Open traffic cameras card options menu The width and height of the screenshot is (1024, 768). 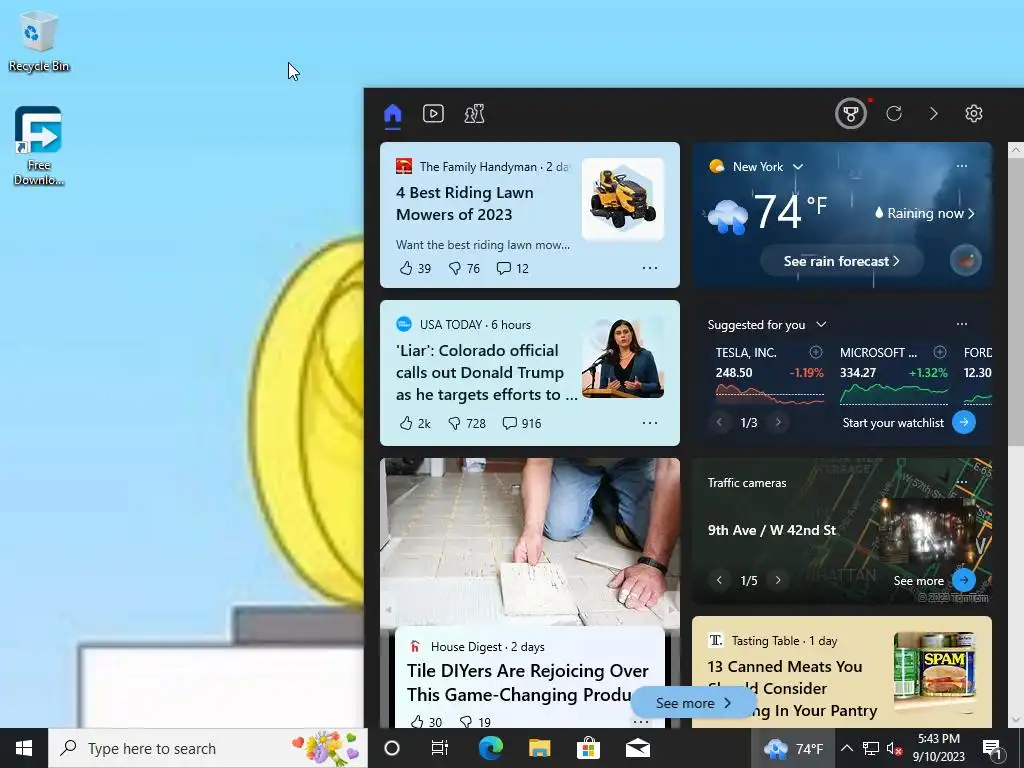point(962,482)
